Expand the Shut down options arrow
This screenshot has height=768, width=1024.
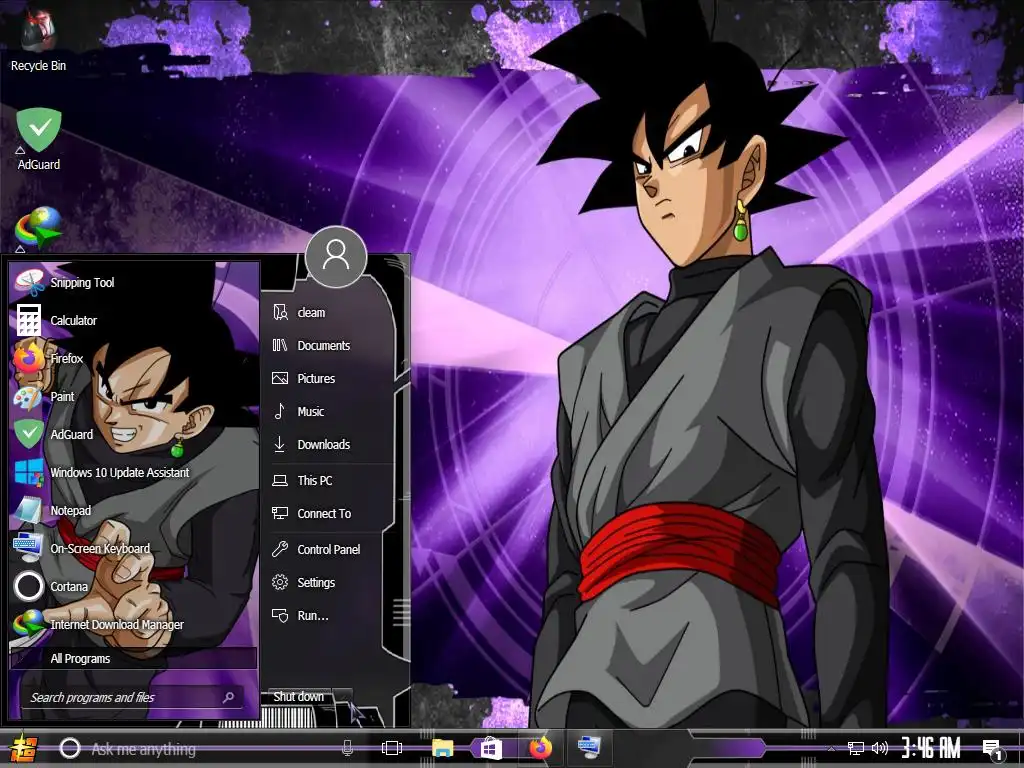[343, 697]
